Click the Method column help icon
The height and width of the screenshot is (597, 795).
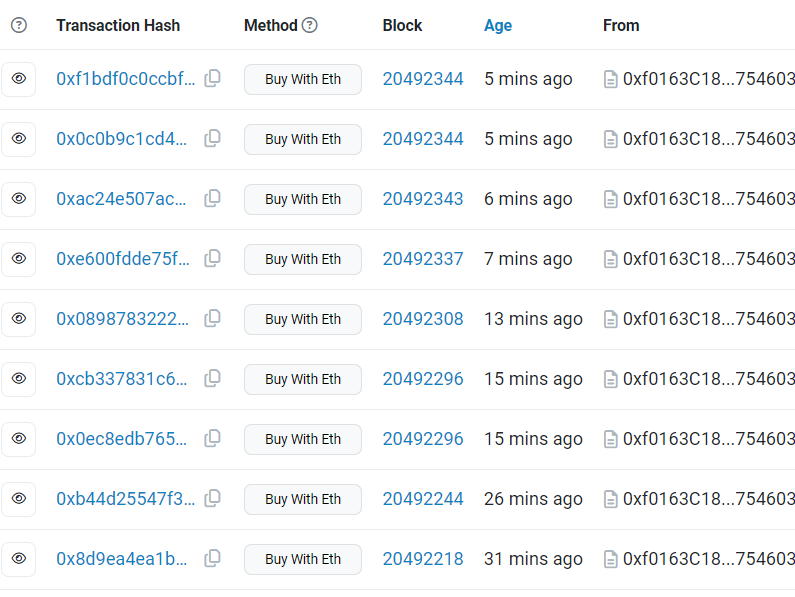click(x=310, y=25)
